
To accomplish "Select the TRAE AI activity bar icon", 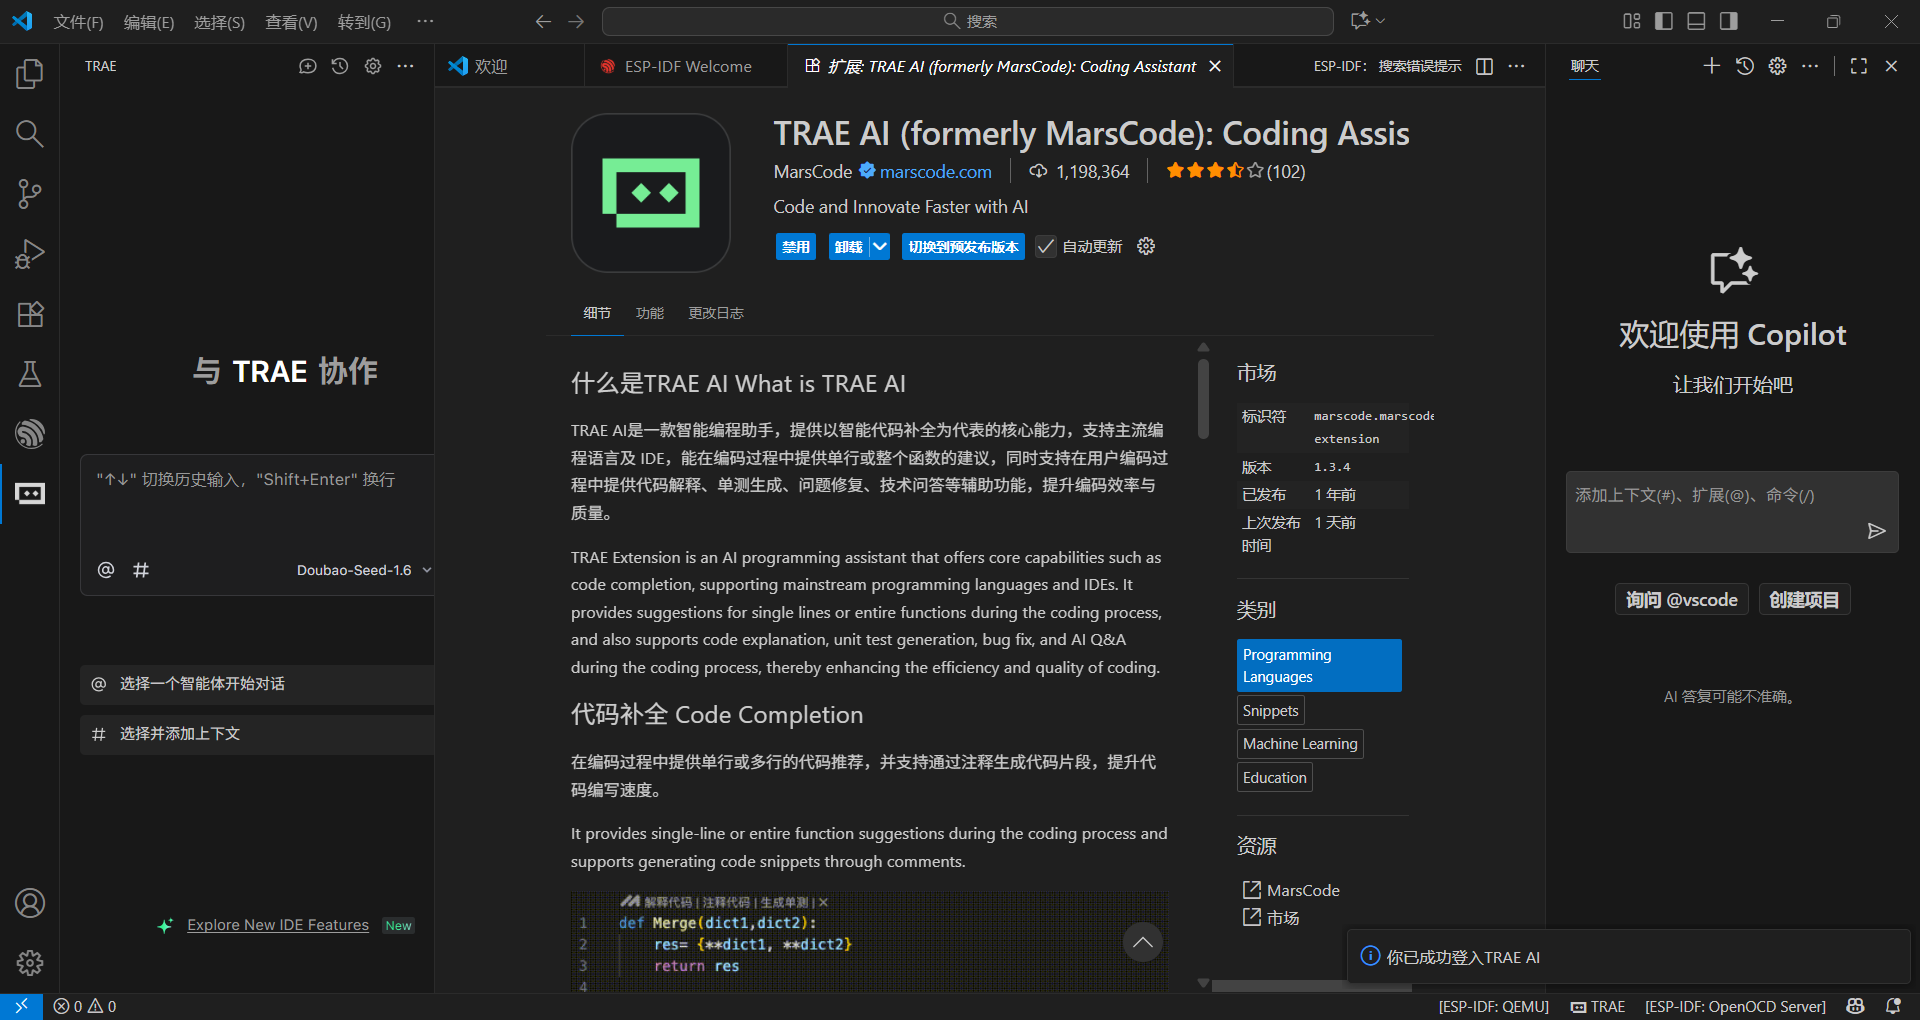I will tap(30, 494).
